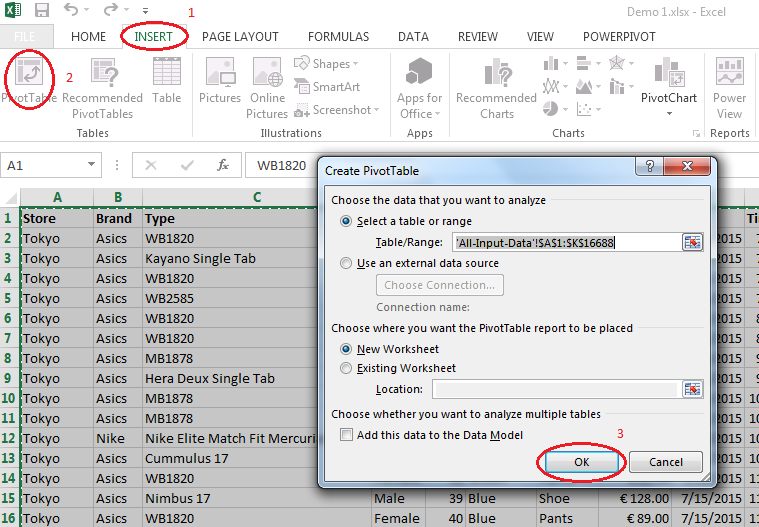Viewport: 759px width, 527px height.
Task: Click the Excel application icon
Action: 13,10
